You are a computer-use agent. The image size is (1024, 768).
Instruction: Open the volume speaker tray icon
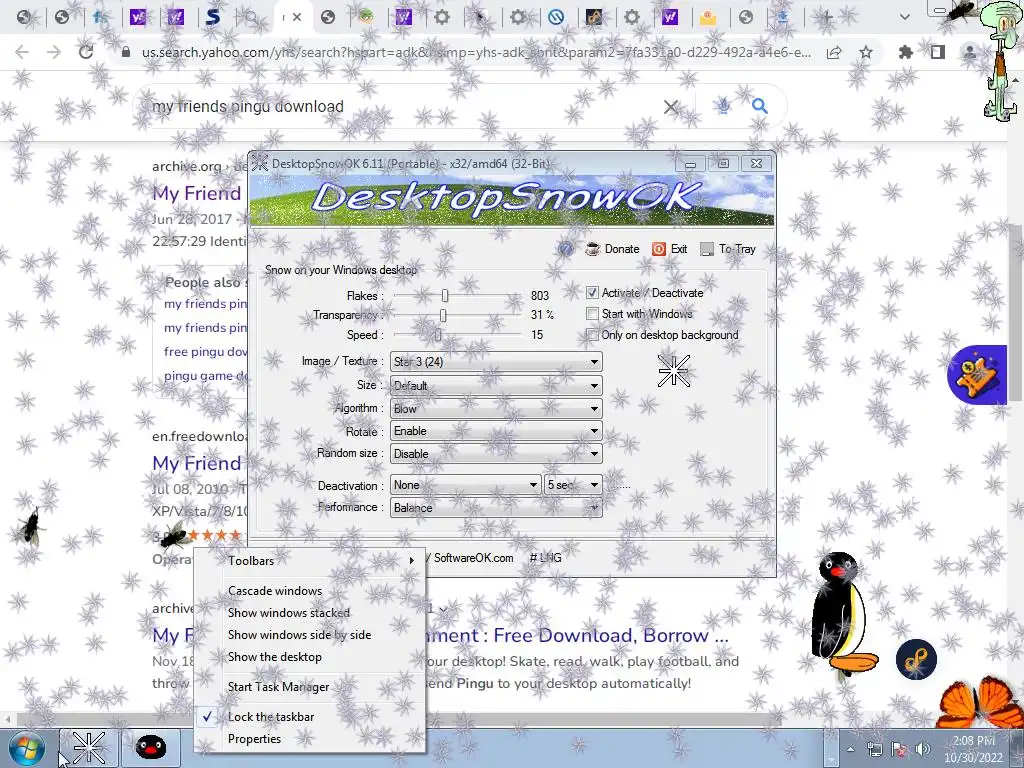[923, 749]
